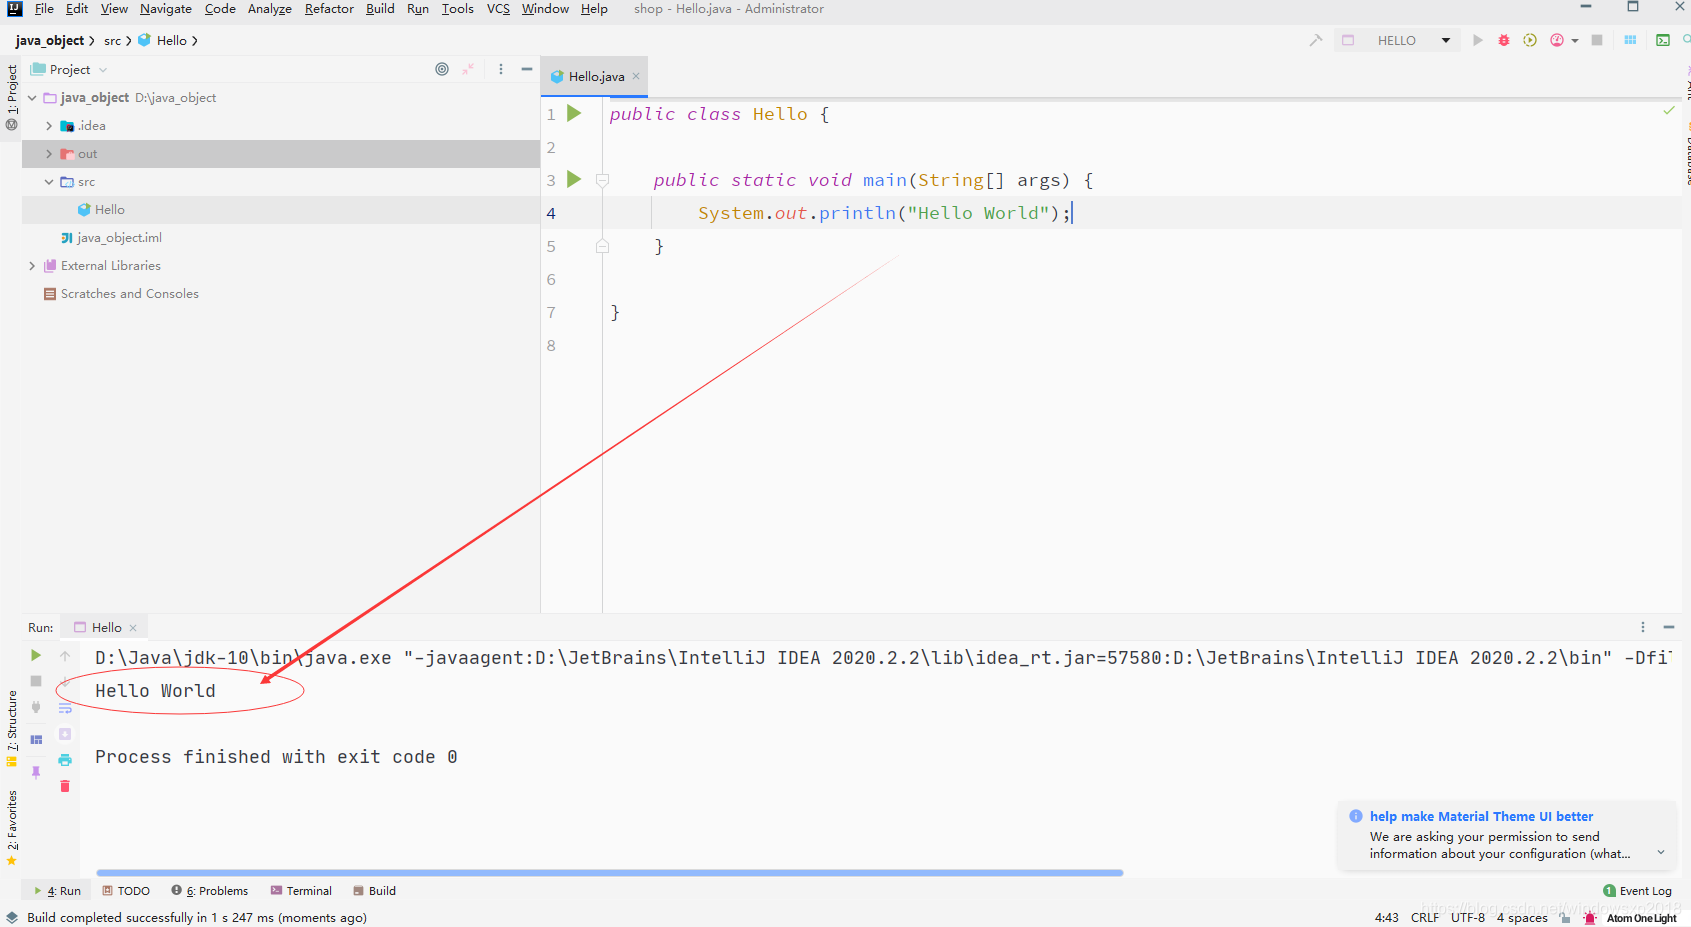Expand the .idea folder

[x=49, y=126]
